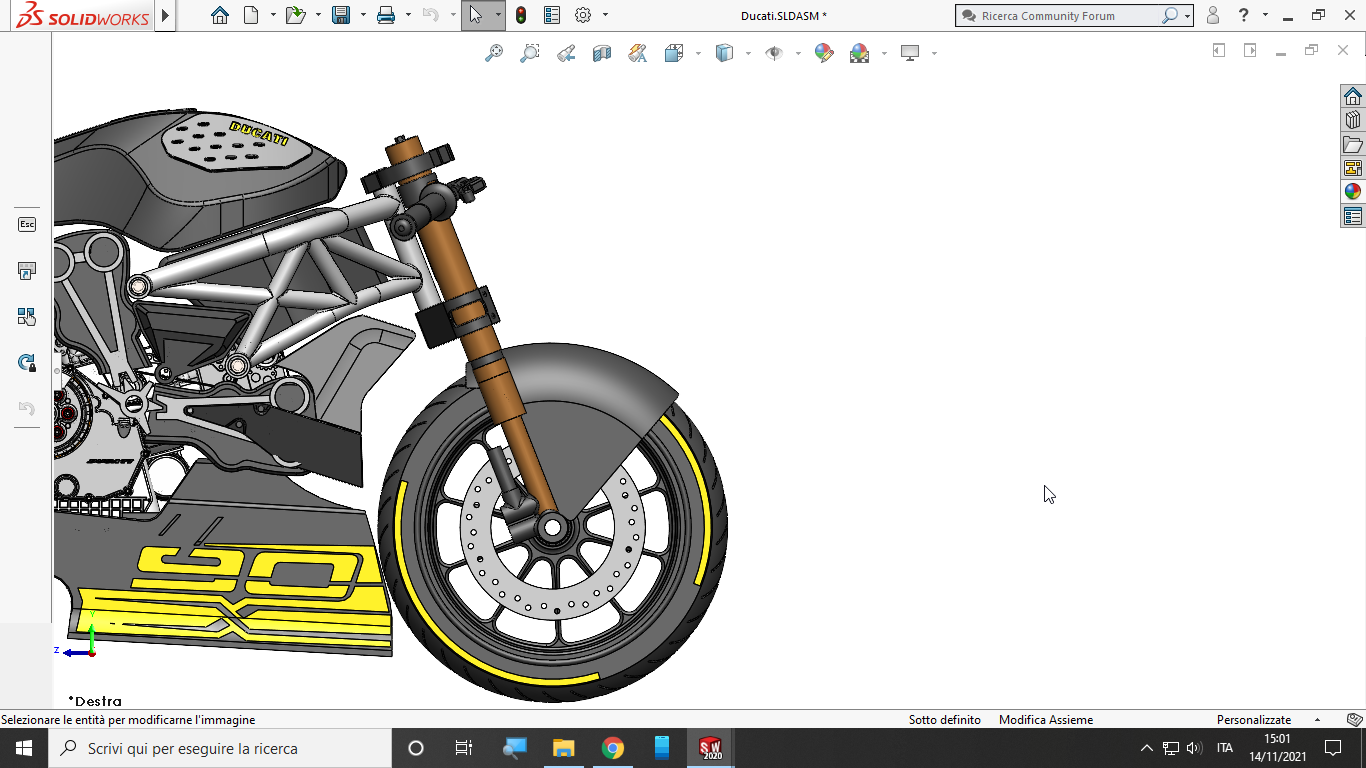The height and width of the screenshot is (768, 1366).
Task: Click the Dynamic Annotation Views icon
Action: pyautogui.click(x=638, y=53)
